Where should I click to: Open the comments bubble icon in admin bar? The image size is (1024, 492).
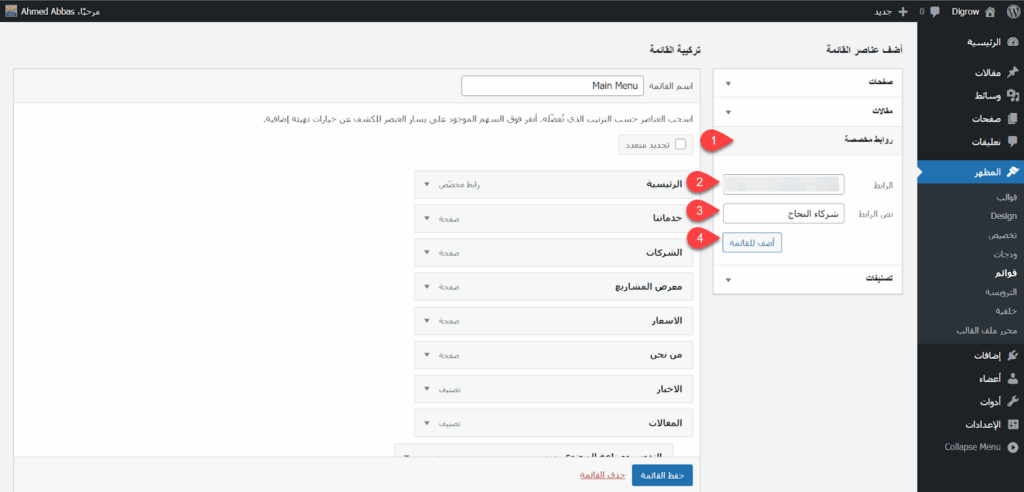point(934,12)
